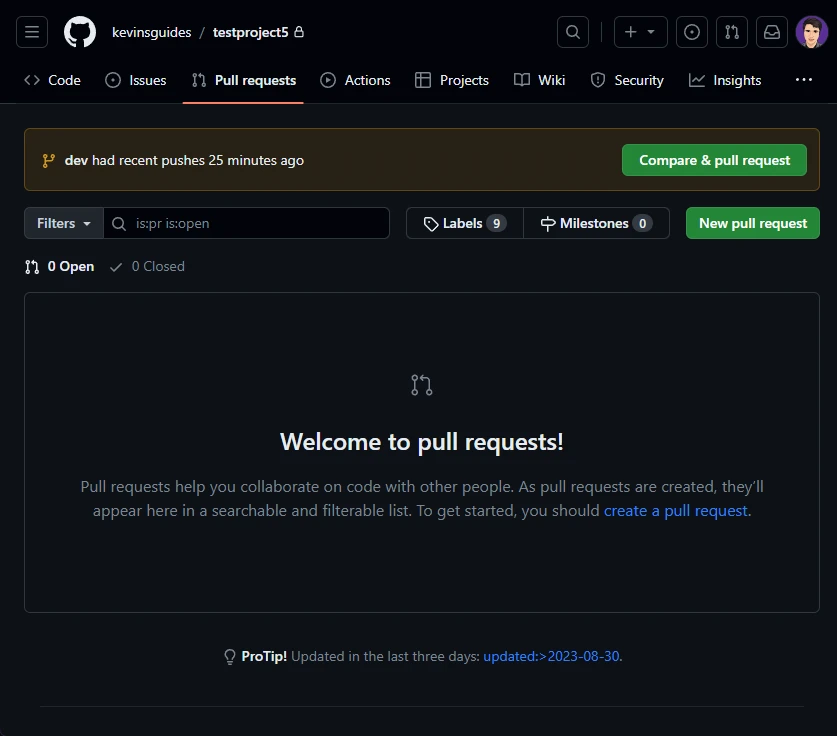This screenshot has height=736, width=837.
Task: Click the magnifier icon inside the filter search field
Action: [119, 224]
